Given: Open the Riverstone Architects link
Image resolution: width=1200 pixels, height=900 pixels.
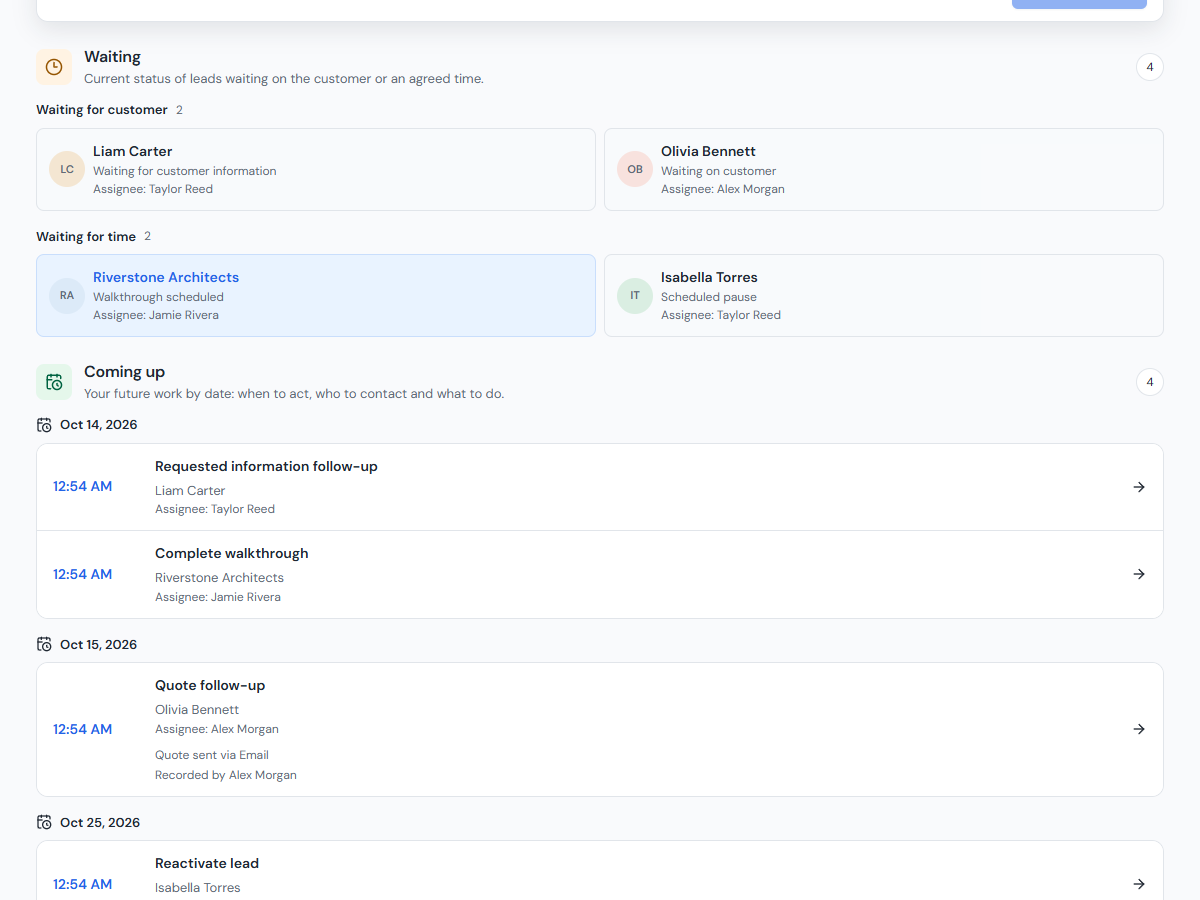Looking at the screenshot, I should [x=166, y=277].
